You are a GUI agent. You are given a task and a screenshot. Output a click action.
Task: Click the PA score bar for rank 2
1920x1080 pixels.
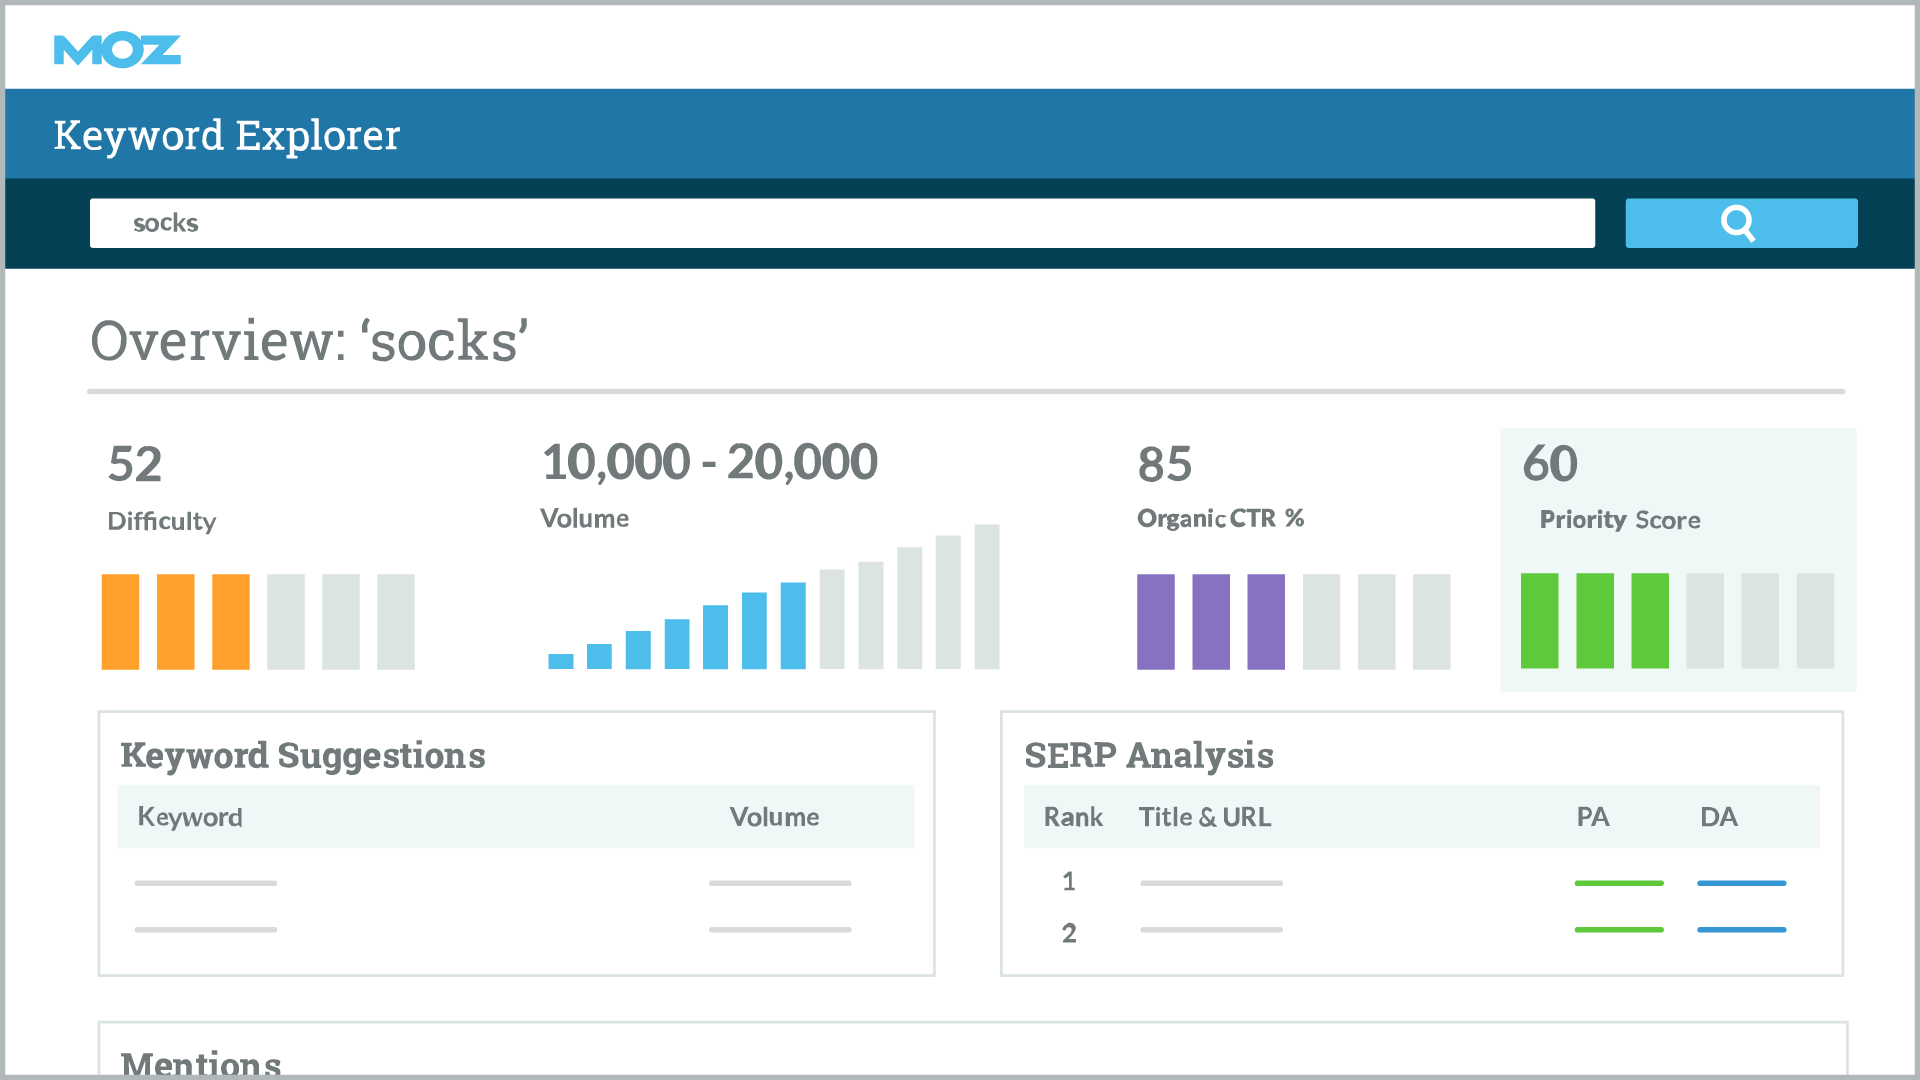coord(1618,929)
